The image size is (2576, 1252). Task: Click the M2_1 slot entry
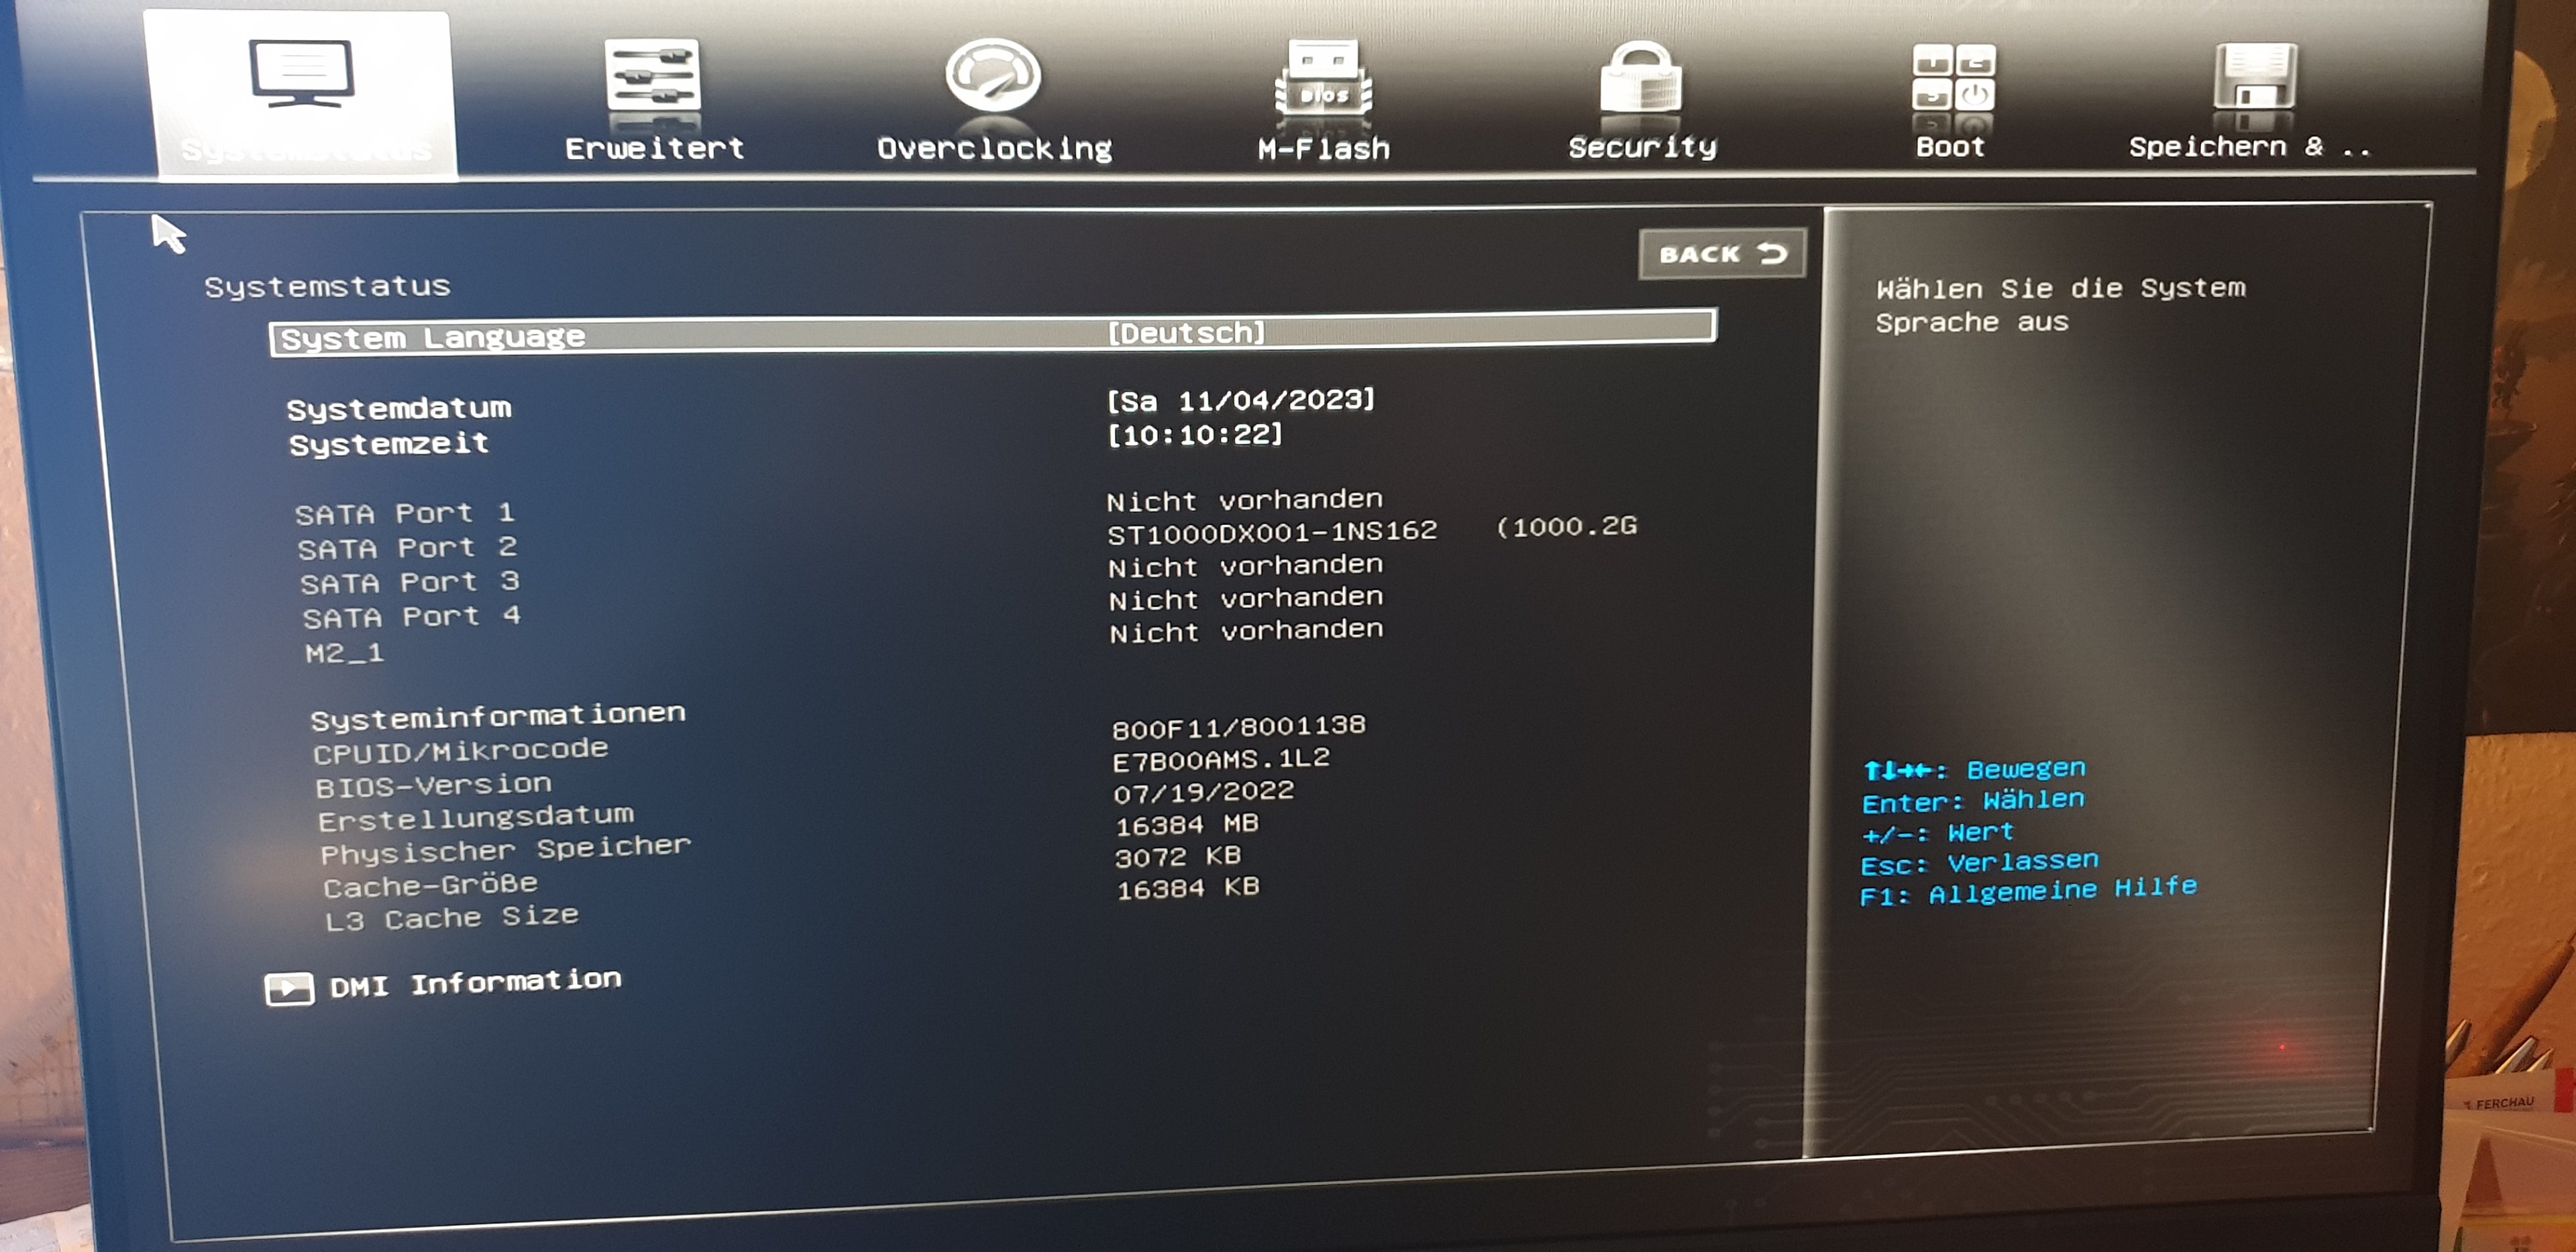pyautogui.click(x=344, y=654)
